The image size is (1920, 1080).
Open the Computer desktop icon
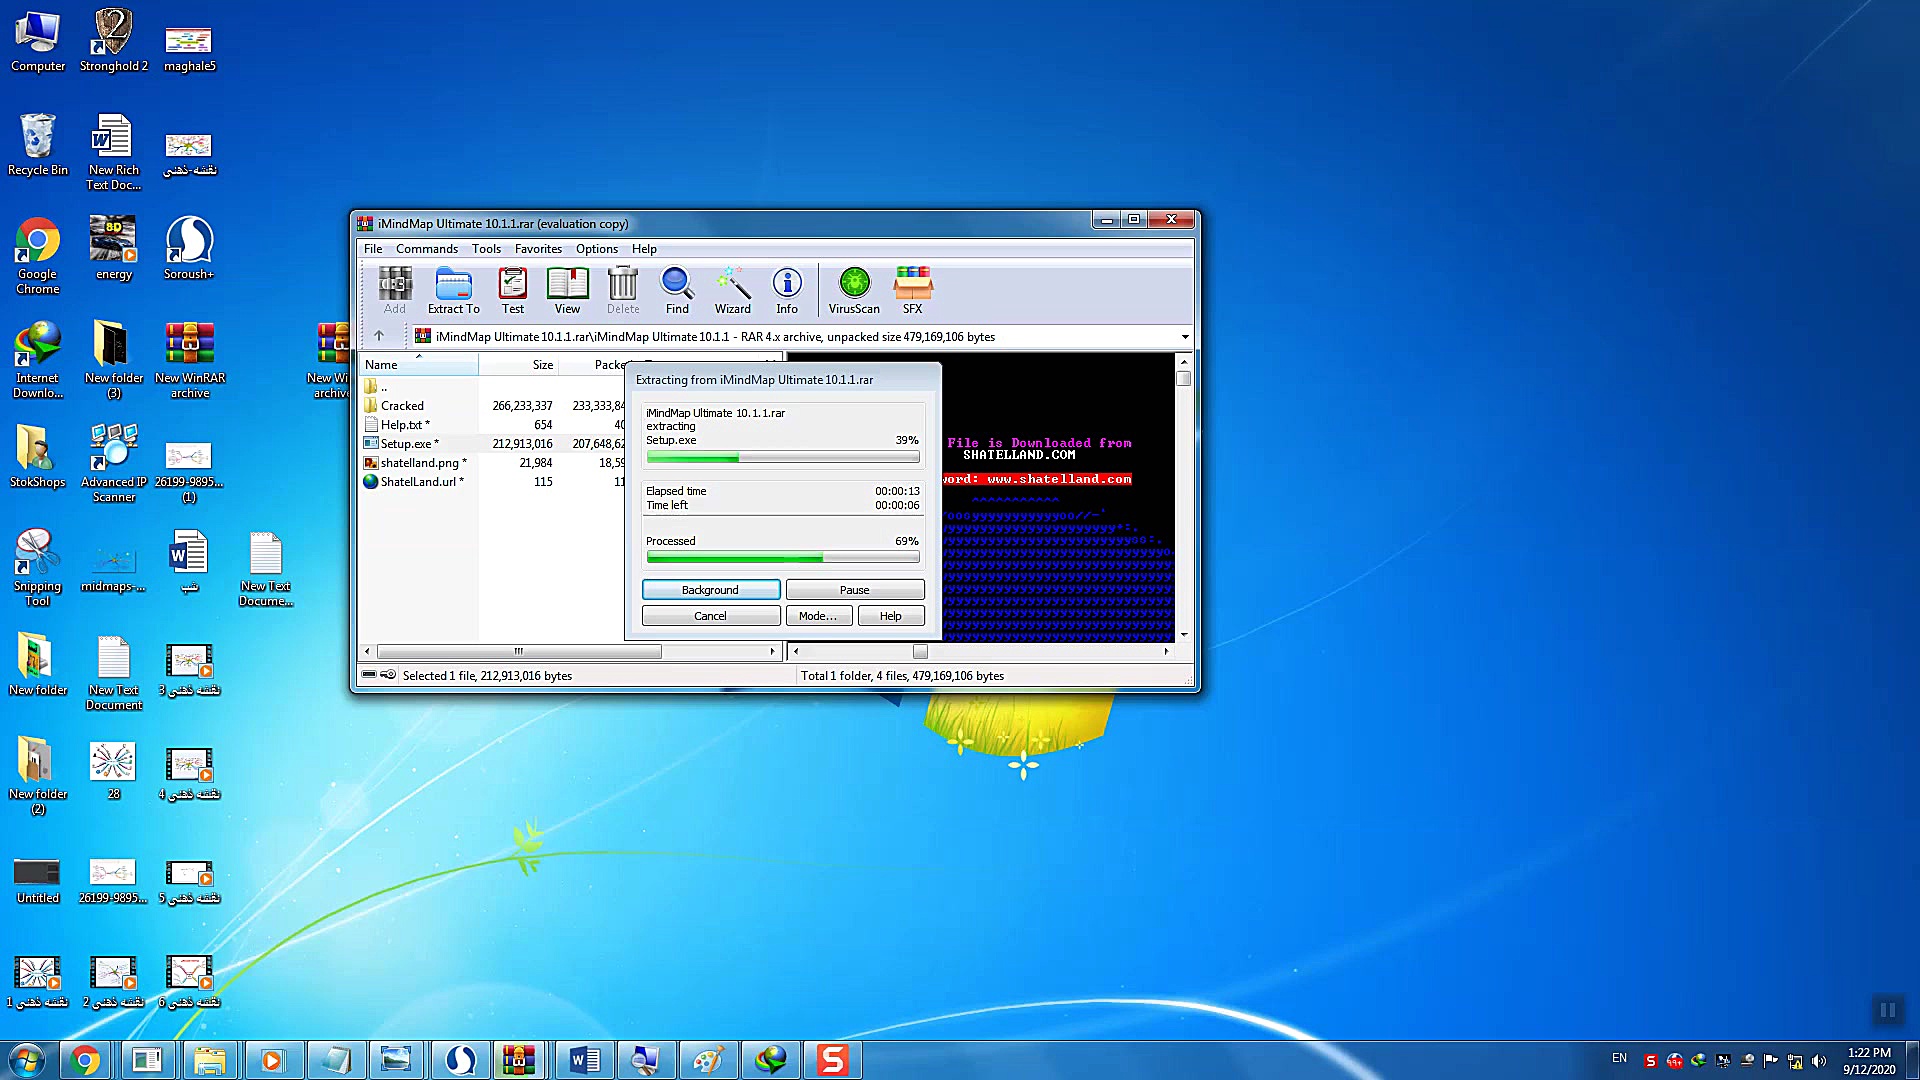click(x=38, y=41)
